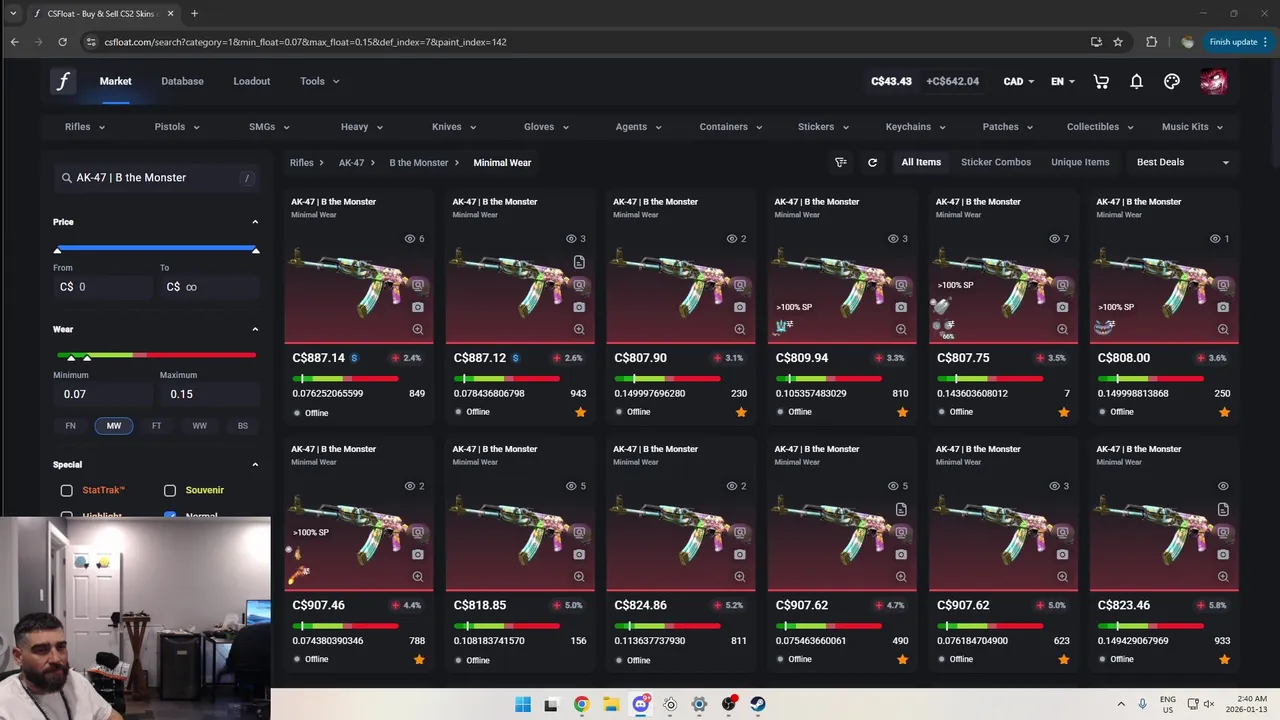This screenshot has height=720, width=1280.
Task: Toggle the WW wear filter
Action: (200, 426)
